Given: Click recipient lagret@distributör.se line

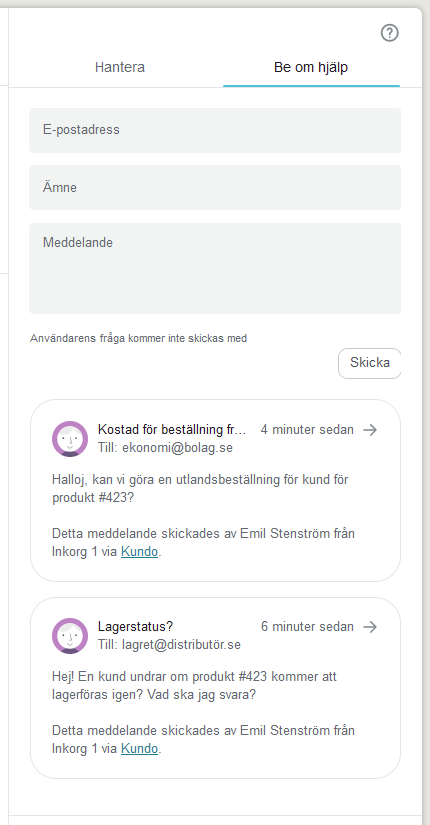Looking at the screenshot, I should tap(169, 645).
